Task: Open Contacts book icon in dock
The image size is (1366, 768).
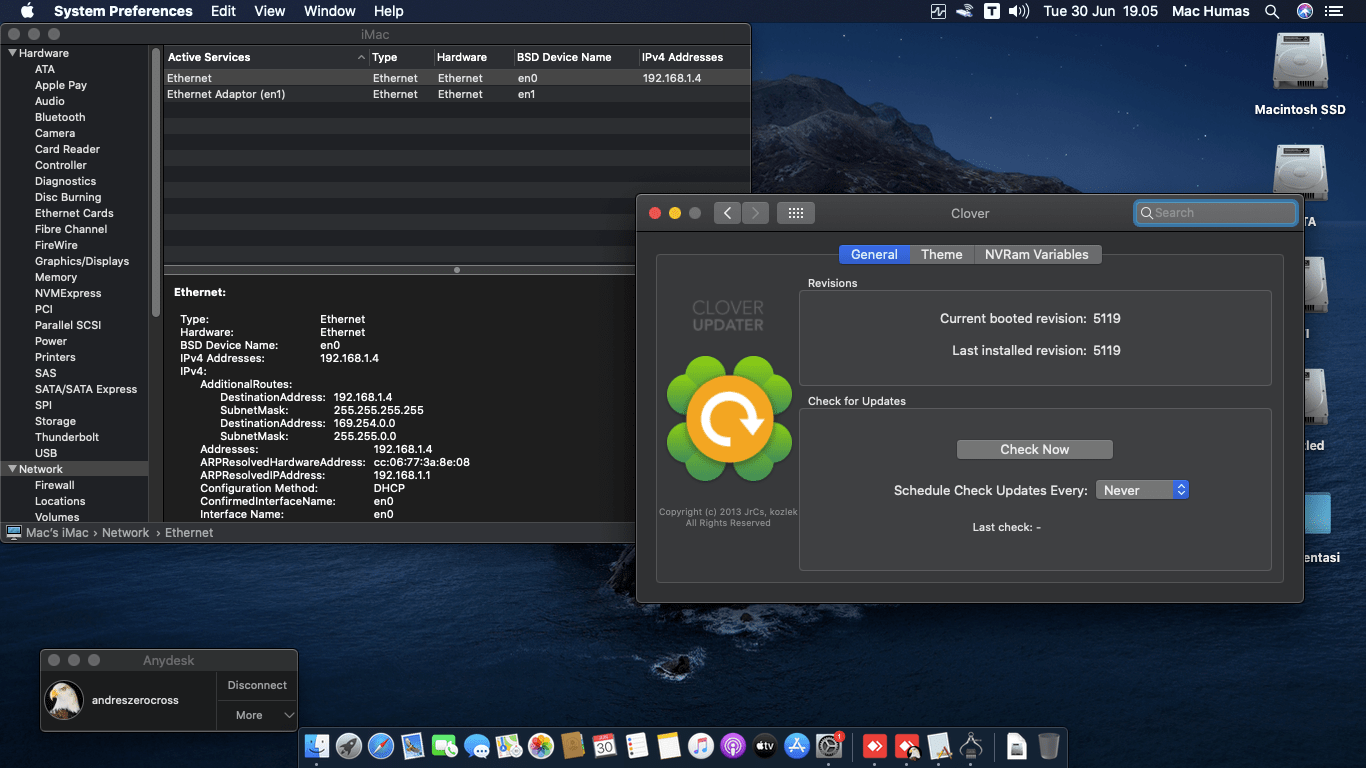Action: pyautogui.click(x=573, y=746)
